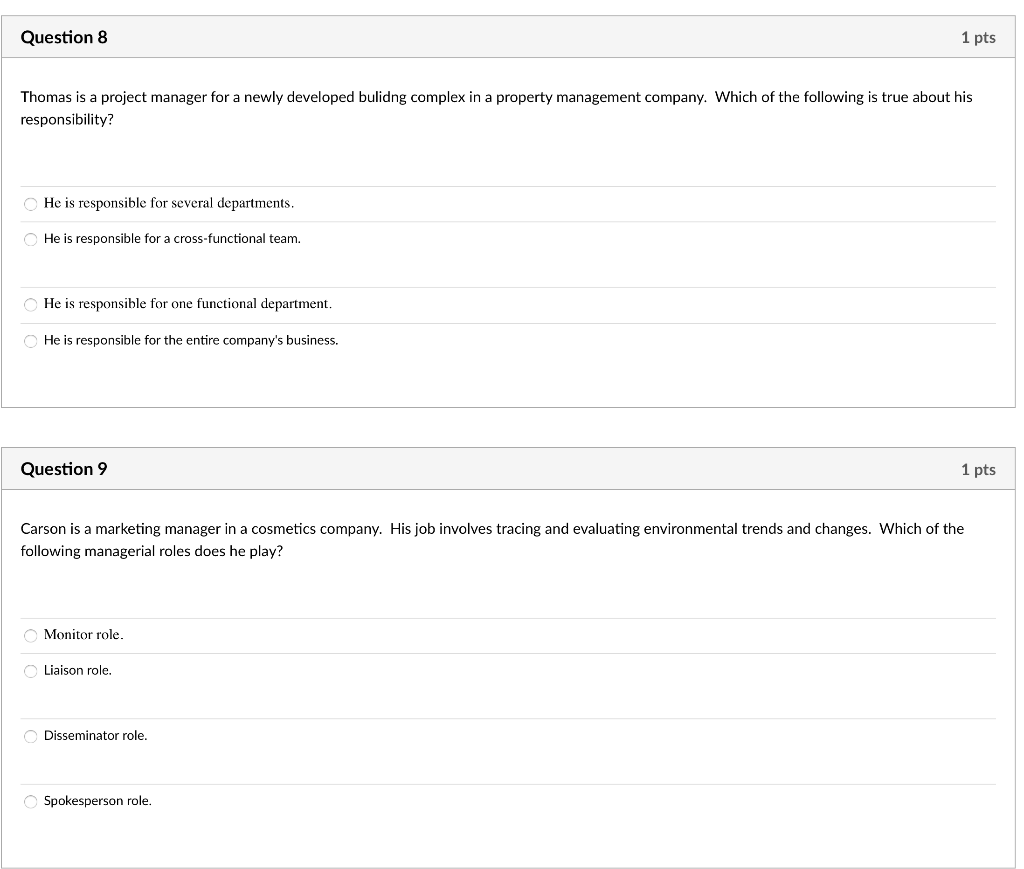The height and width of the screenshot is (869, 1024).
Task: Select the "Liaison role" answer option
Action: click(30, 671)
